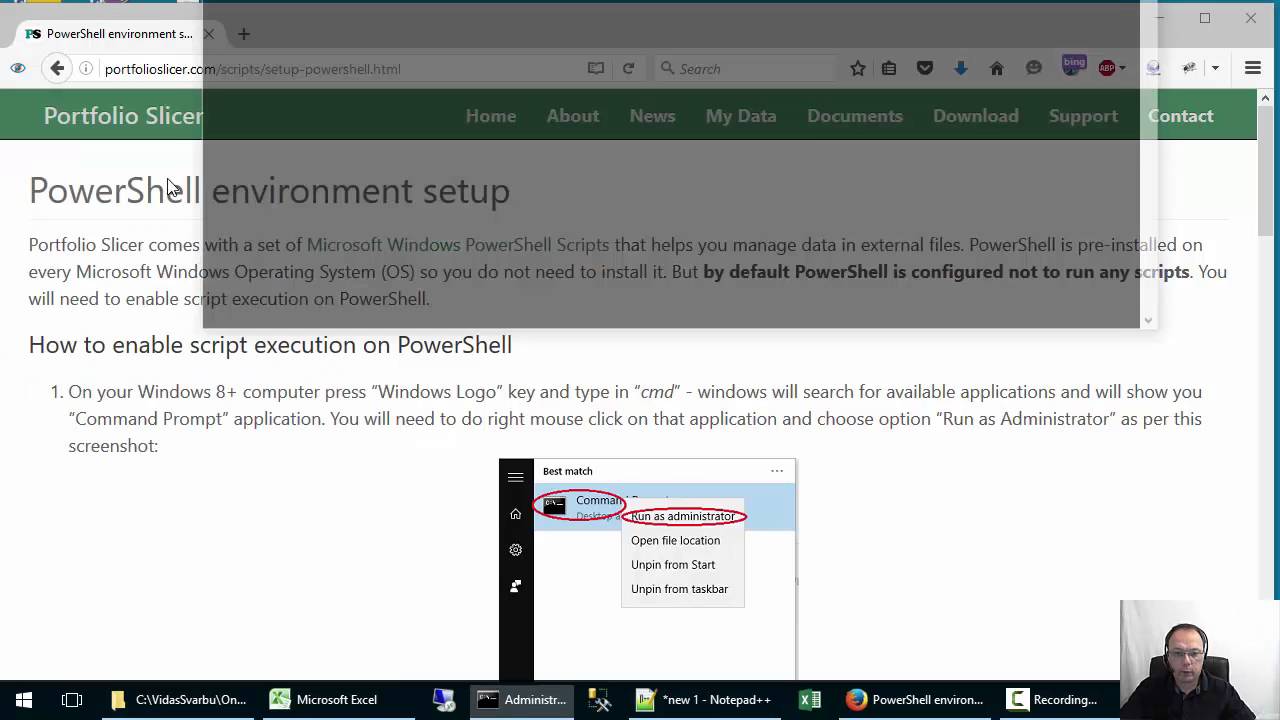Click the Command Prompt screenshot image

[647, 569]
